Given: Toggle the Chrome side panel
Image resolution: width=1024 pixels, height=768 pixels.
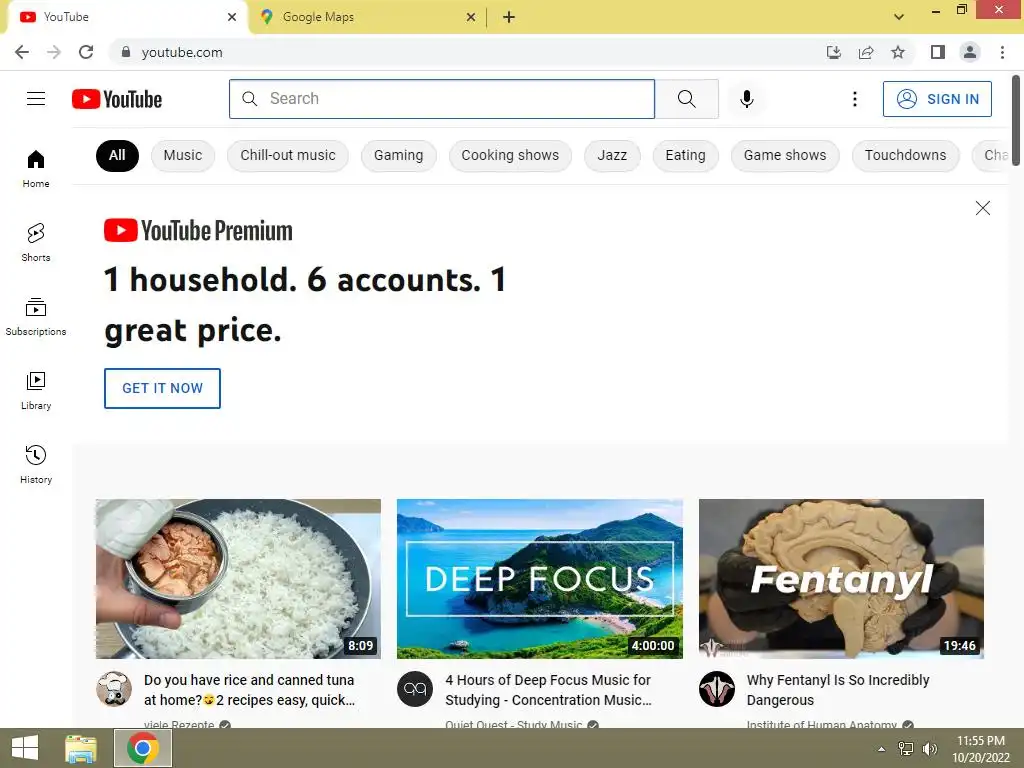Looking at the screenshot, I should pyautogui.click(x=938, y=52).
